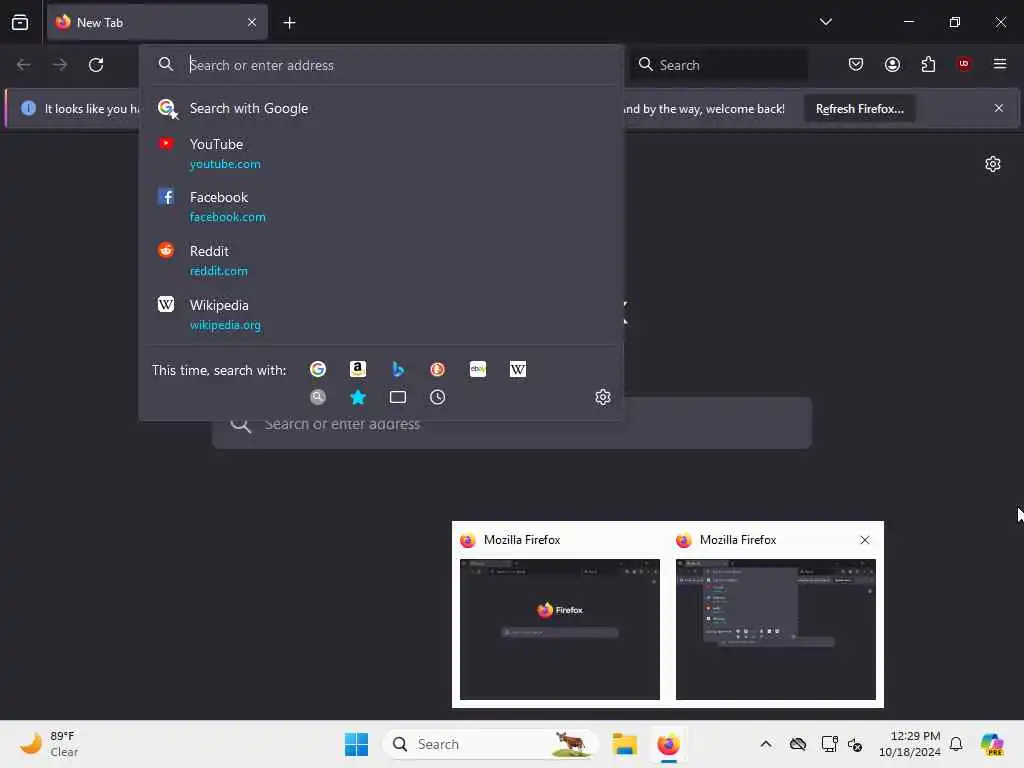1024x768 pixels.
Task: Open the notifications bell in taskbar
Action: [x=956, y=744]
